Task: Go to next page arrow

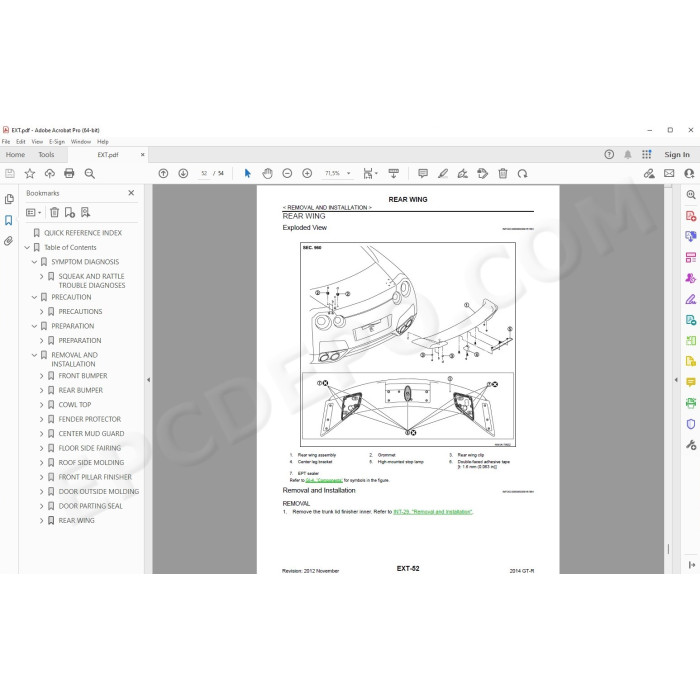Action: pyautogui.click(x=183, y=173)
